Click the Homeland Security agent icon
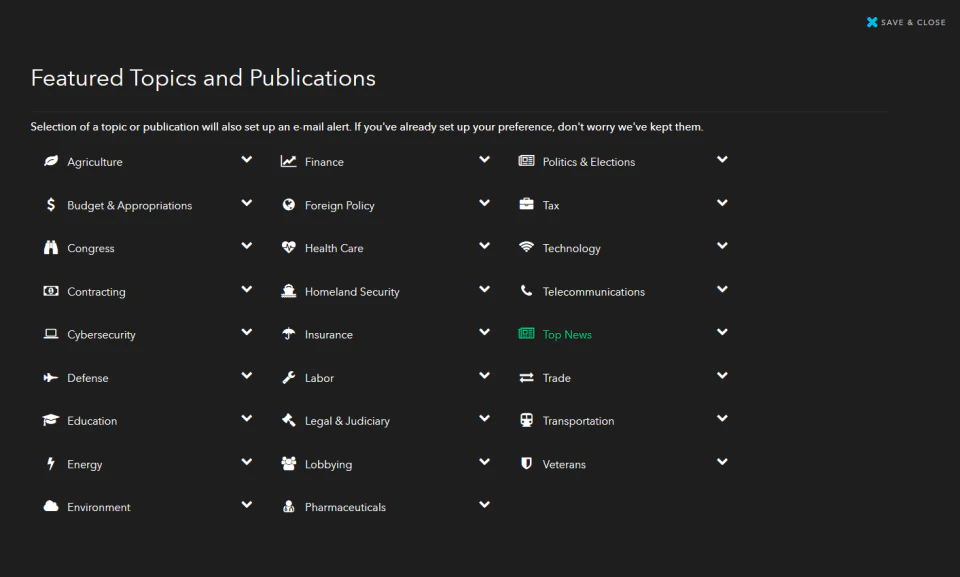 click(288, 290)
